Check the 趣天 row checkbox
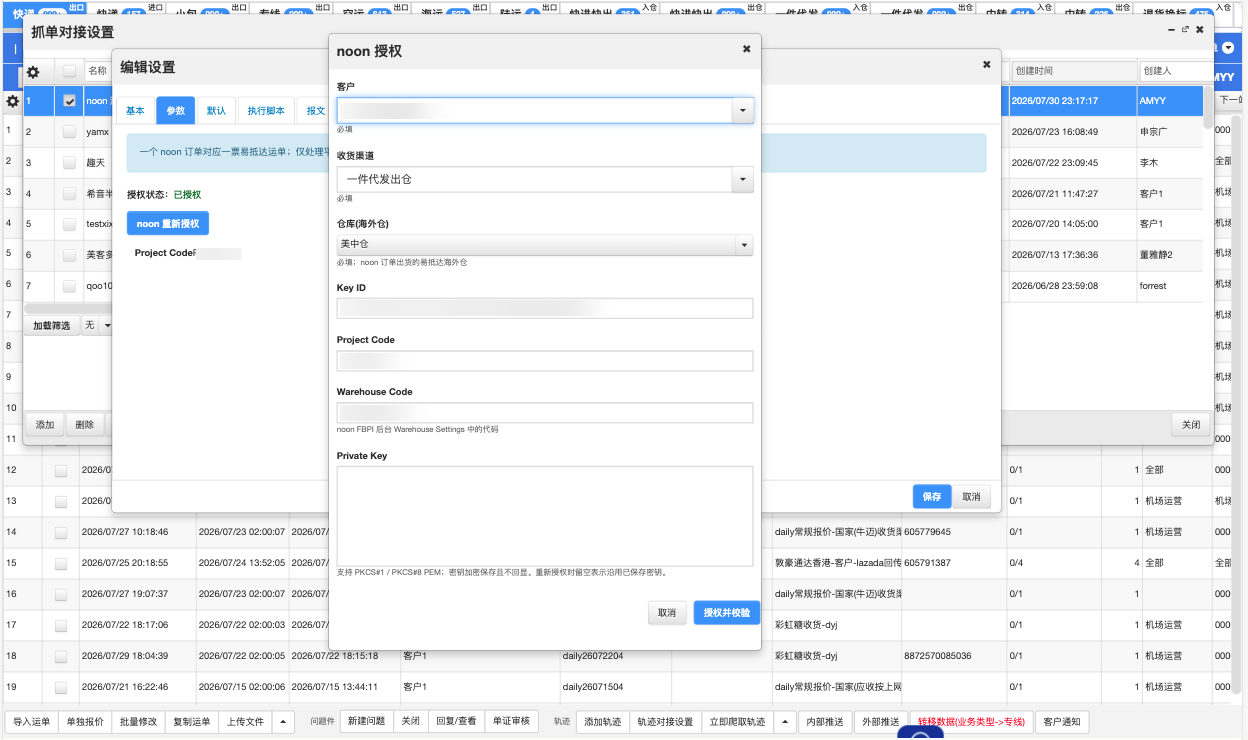 [x=69, y=162]
